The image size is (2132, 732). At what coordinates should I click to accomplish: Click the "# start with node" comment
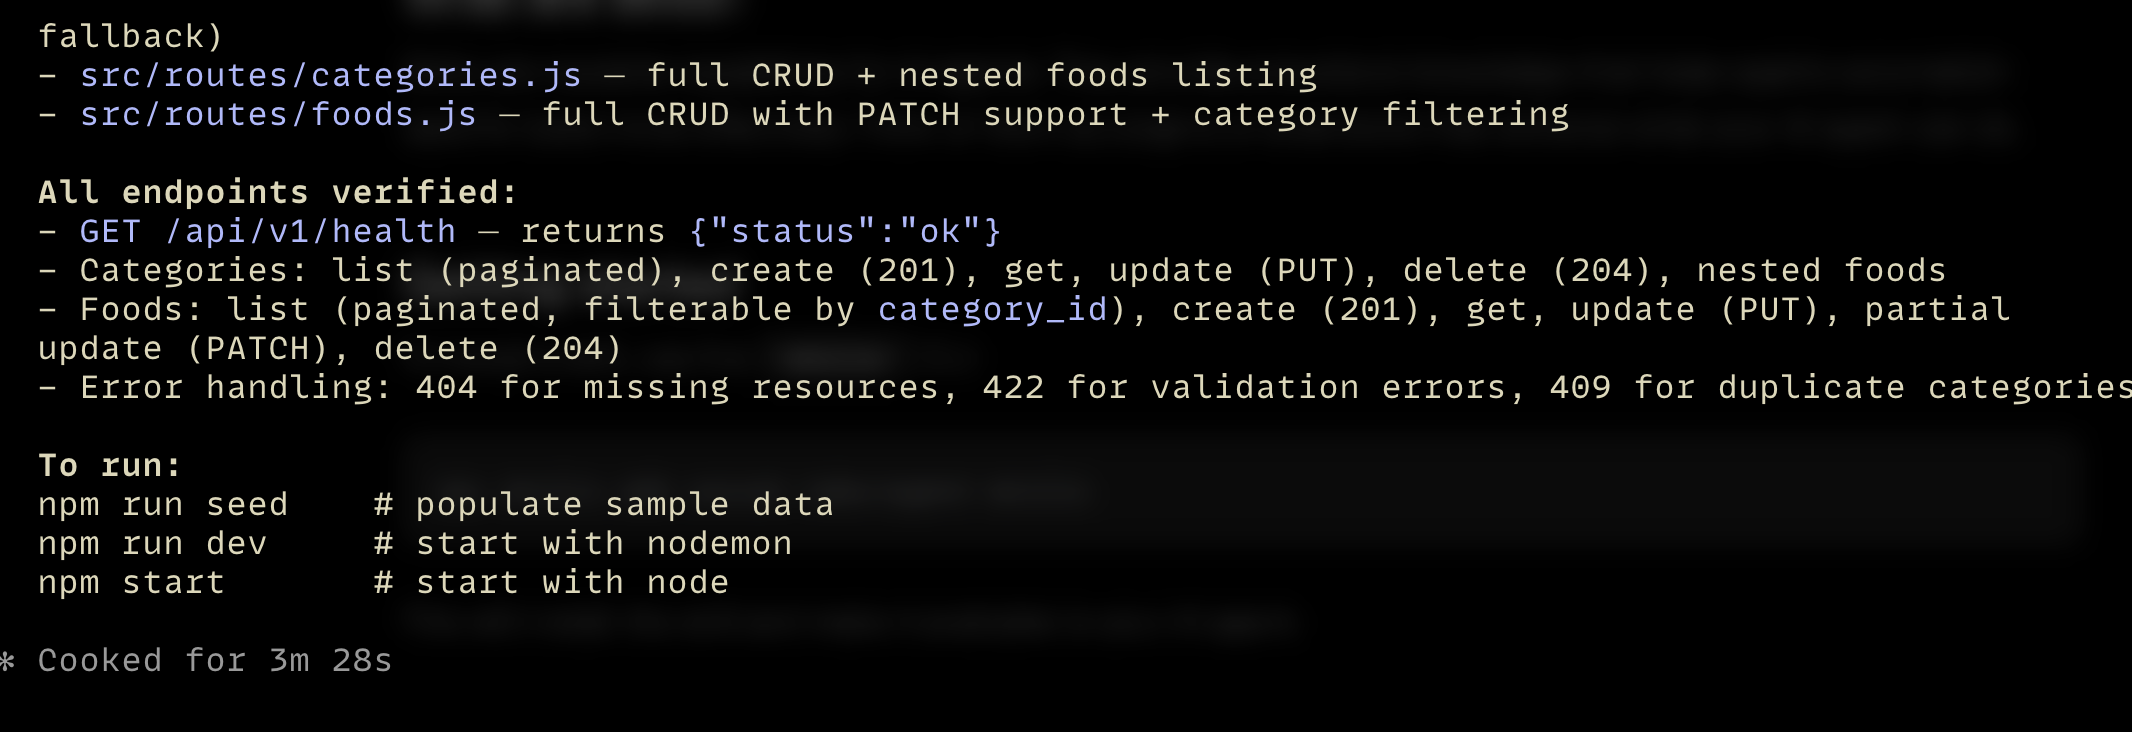551,583
